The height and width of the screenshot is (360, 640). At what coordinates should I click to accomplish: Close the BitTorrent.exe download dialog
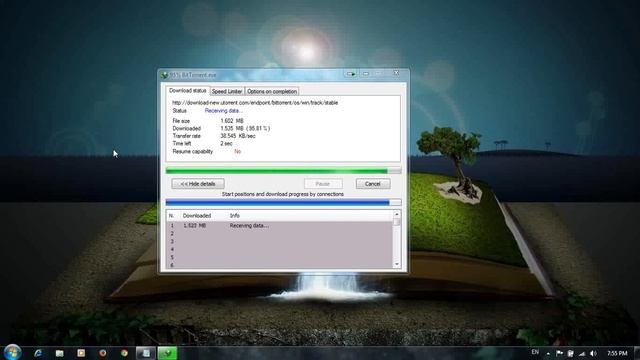(396, 73)
